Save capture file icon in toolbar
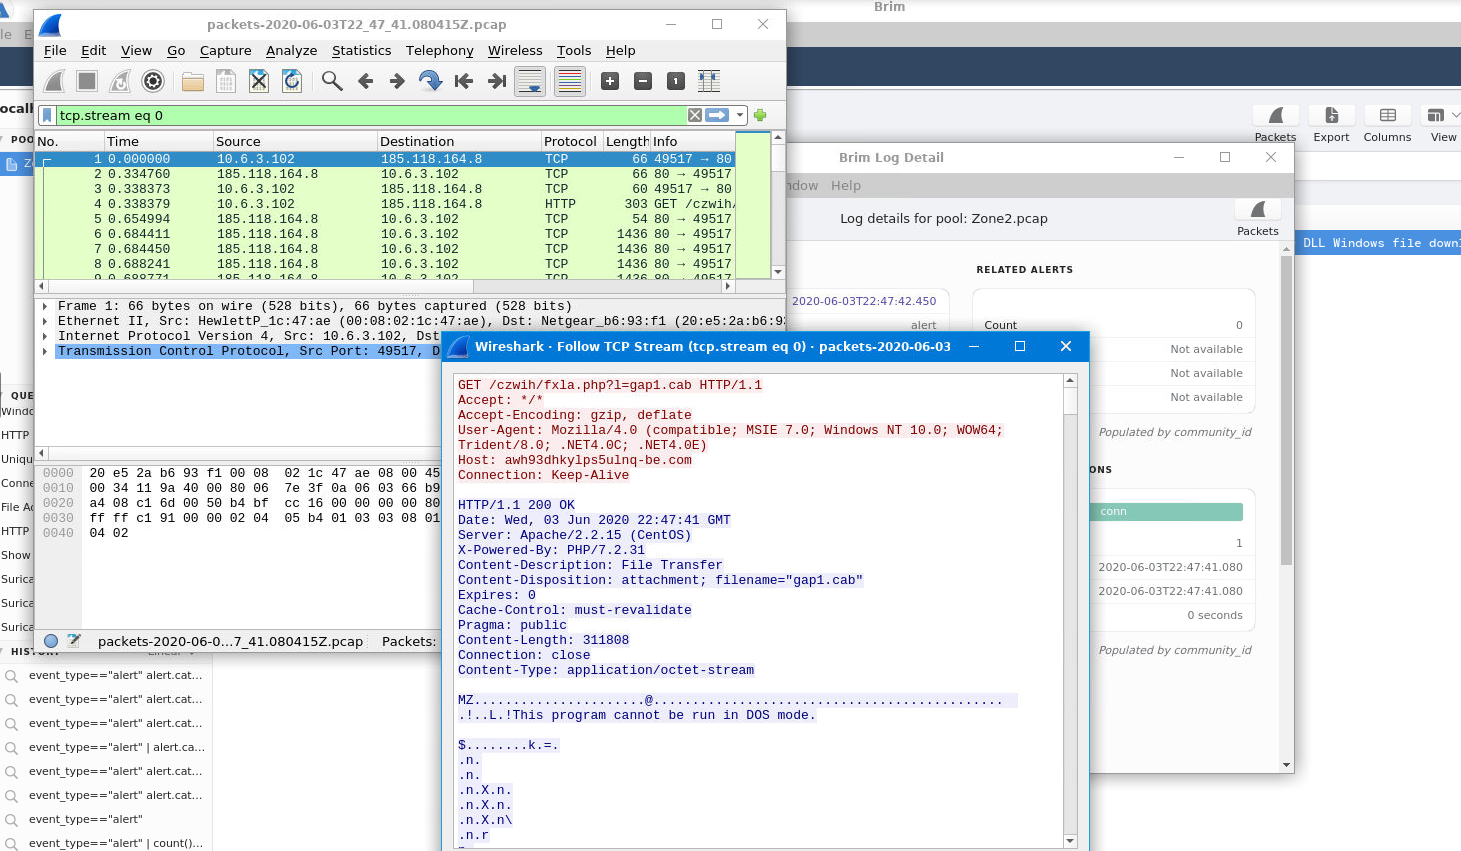Image resolution: width=1461 pixels, height=851 pixels. (x=226, y=82)
